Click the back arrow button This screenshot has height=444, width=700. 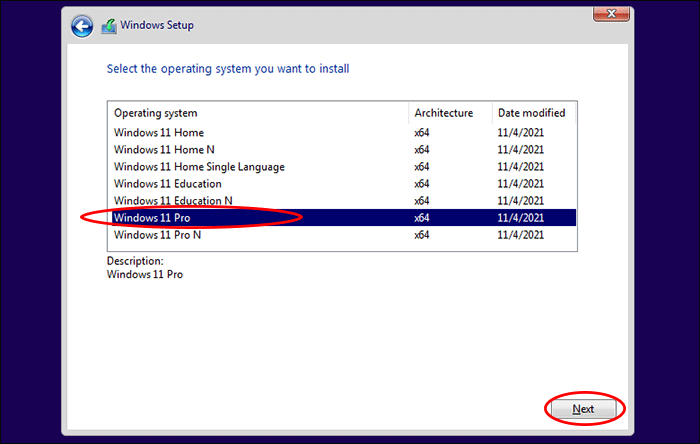click(x=82, y=27)
